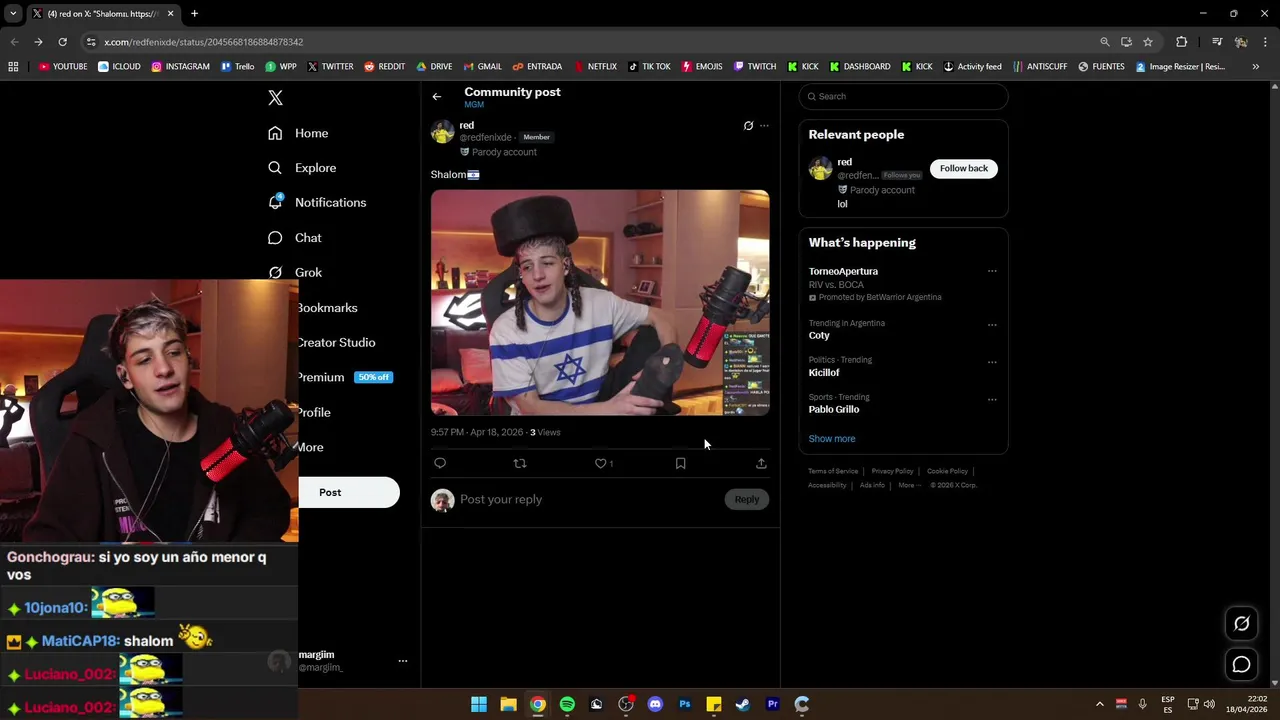Open the Apps grid in bookmarks bar
The image size is (1280, 720).
coord(13,67)
